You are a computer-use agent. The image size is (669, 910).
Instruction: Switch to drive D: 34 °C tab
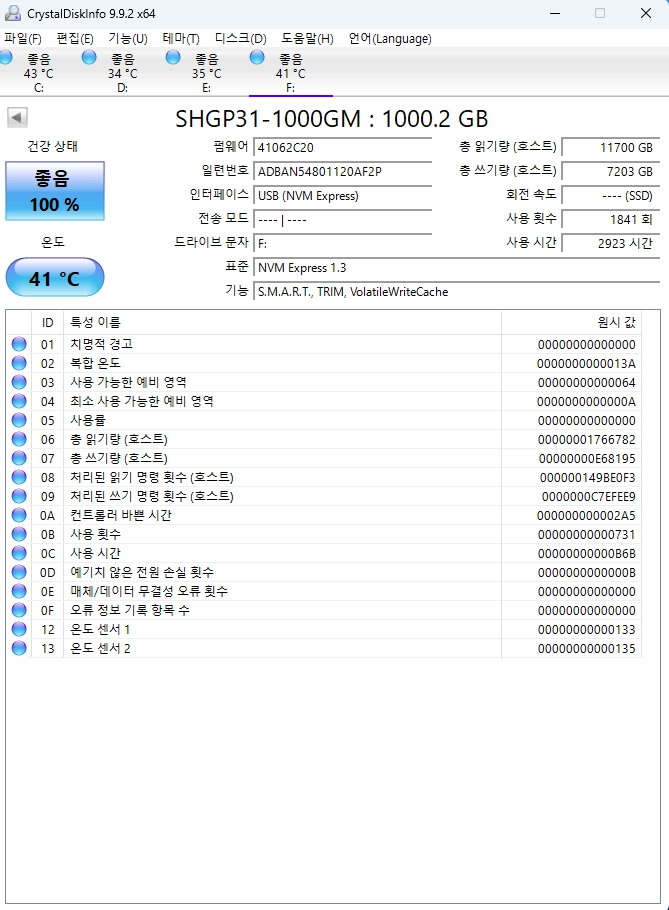click(x=122, y=73)
